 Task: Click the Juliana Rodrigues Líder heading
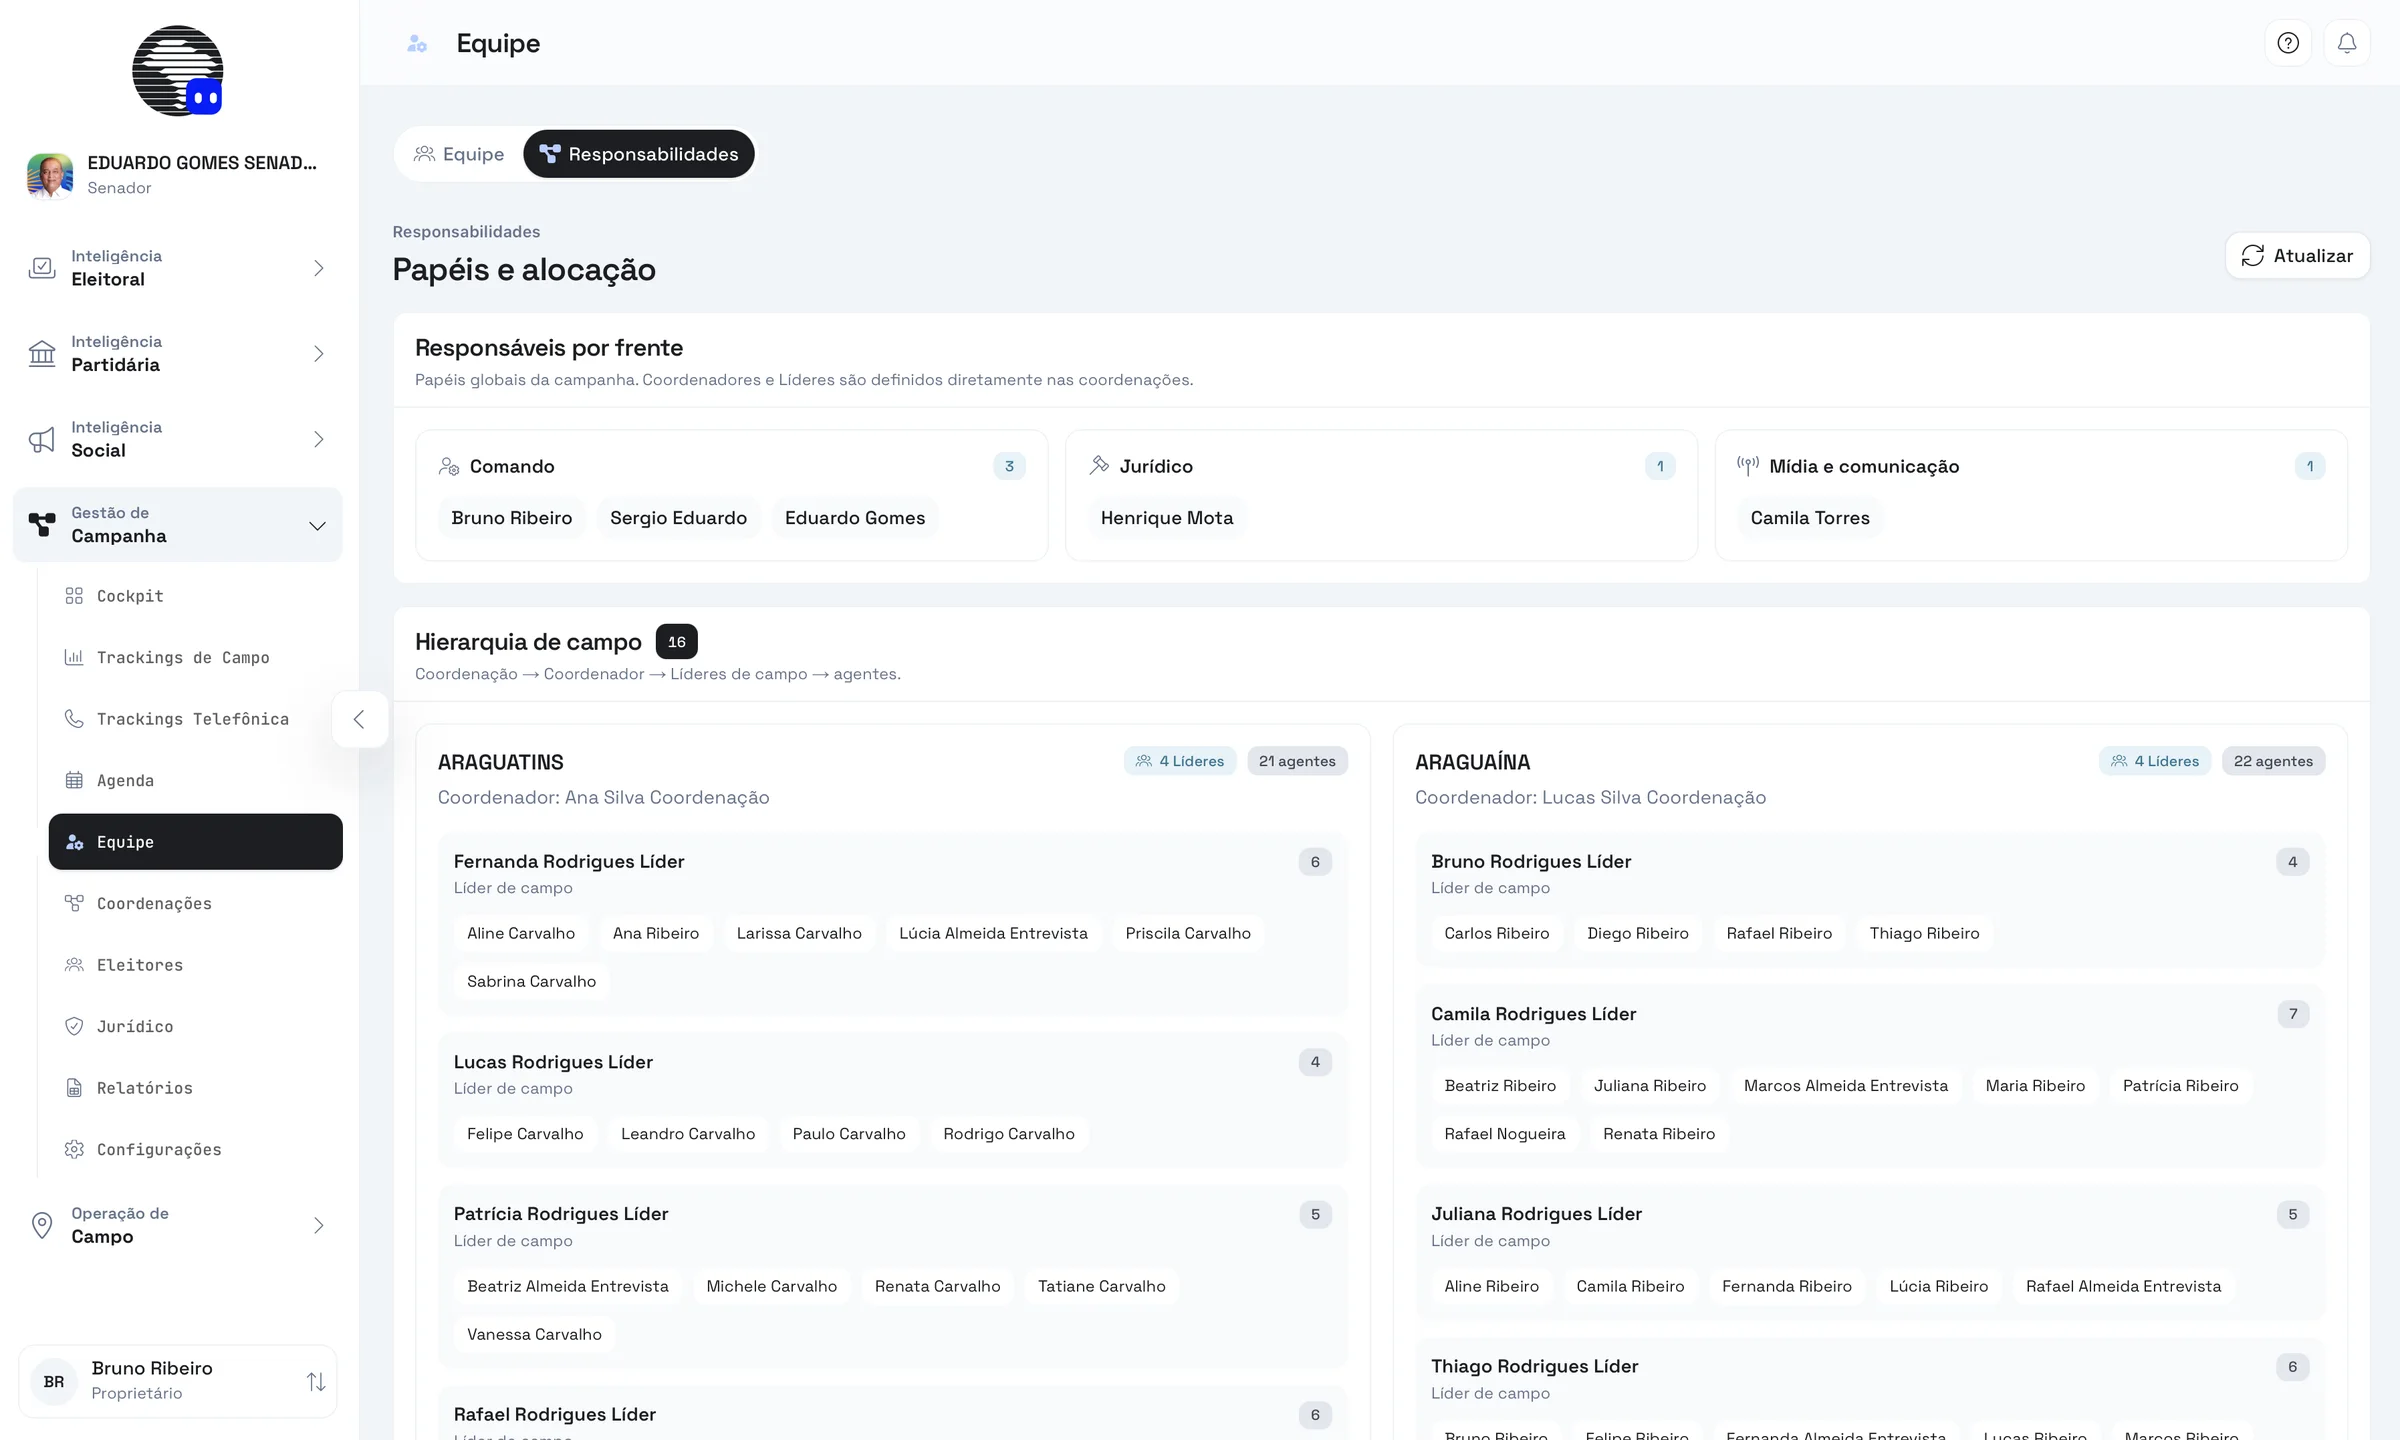point(1536,1214)
